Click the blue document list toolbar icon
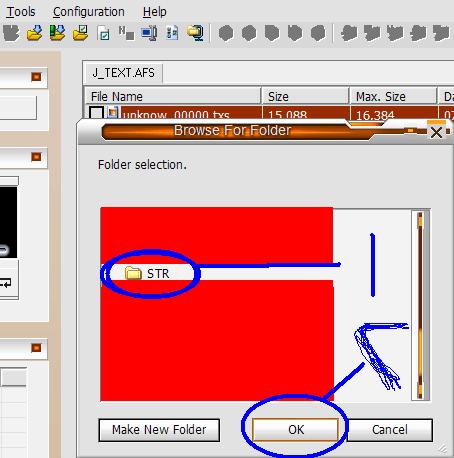The width and height of the screenshot is (454, 458). tap(172, 33)
